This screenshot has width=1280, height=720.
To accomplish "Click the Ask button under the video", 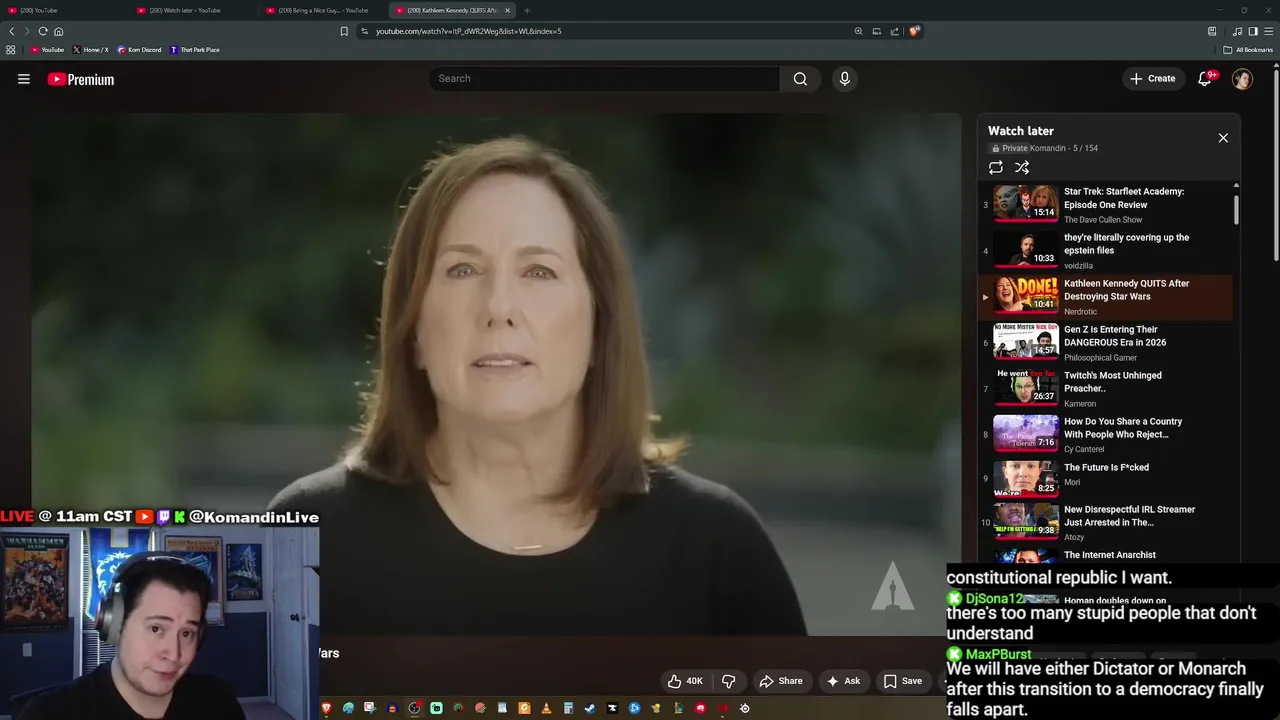I will click(843, 681).
